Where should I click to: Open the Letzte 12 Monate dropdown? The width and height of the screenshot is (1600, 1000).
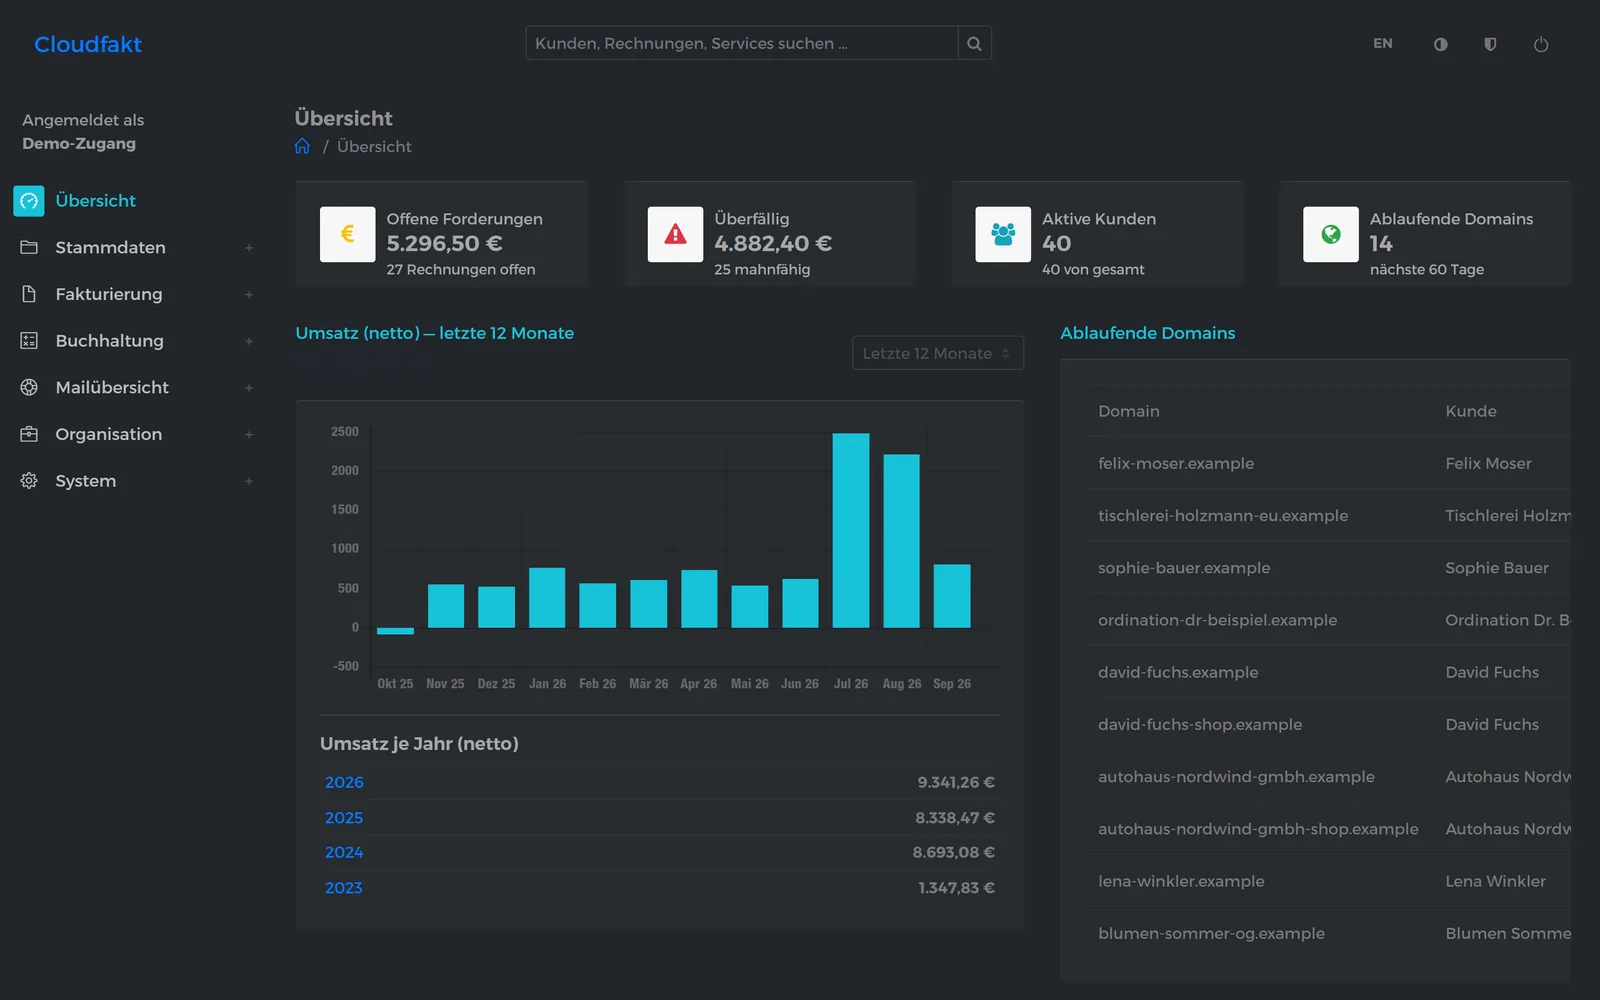tap(937, 353)
